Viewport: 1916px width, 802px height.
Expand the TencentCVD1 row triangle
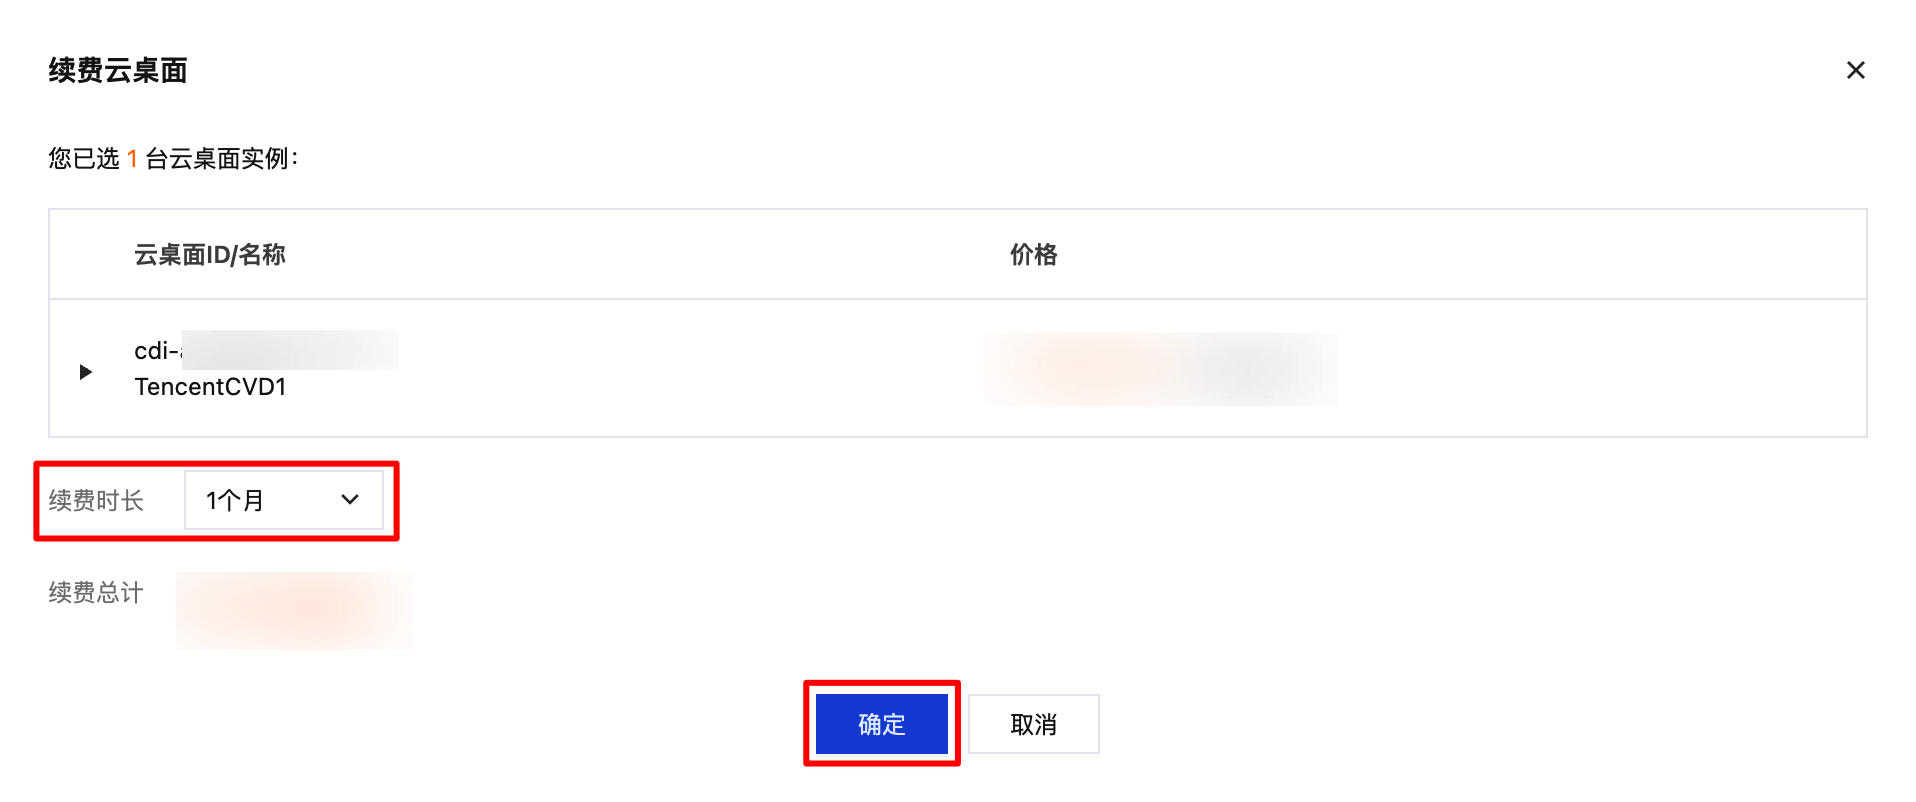(x=86, y=372)
